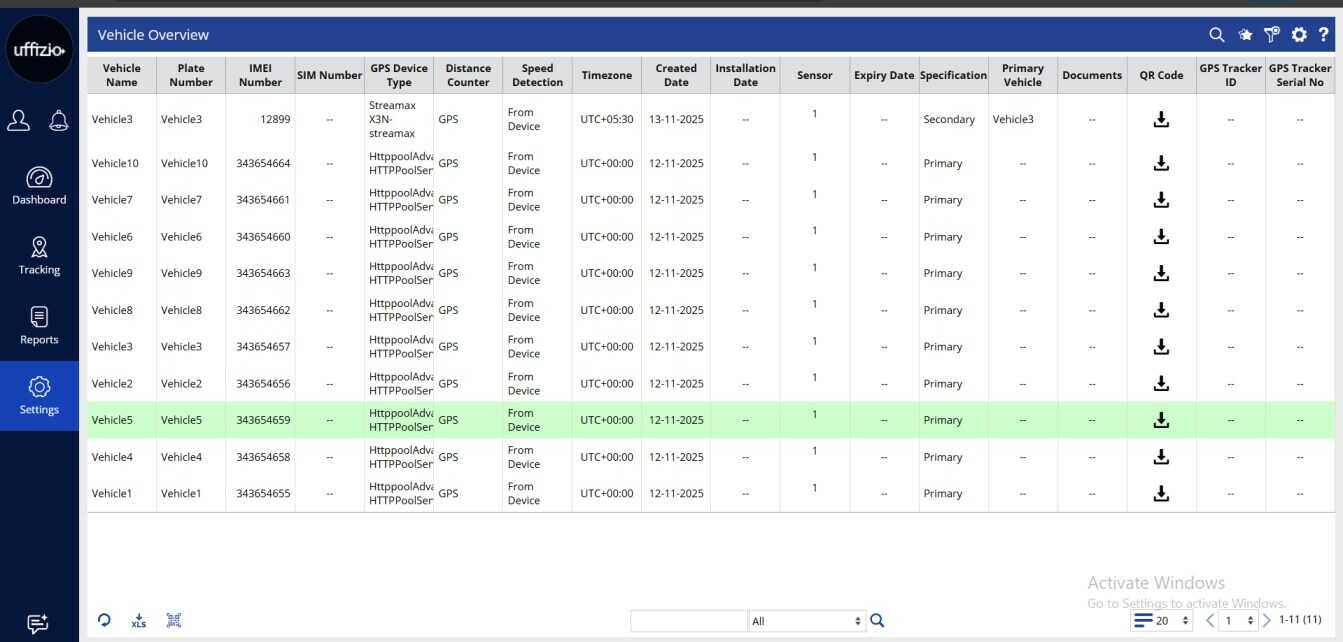Screen dimensions: 1343x642
Task: Download QR code for Vehicle10
Action: [x=1161, y=163]
